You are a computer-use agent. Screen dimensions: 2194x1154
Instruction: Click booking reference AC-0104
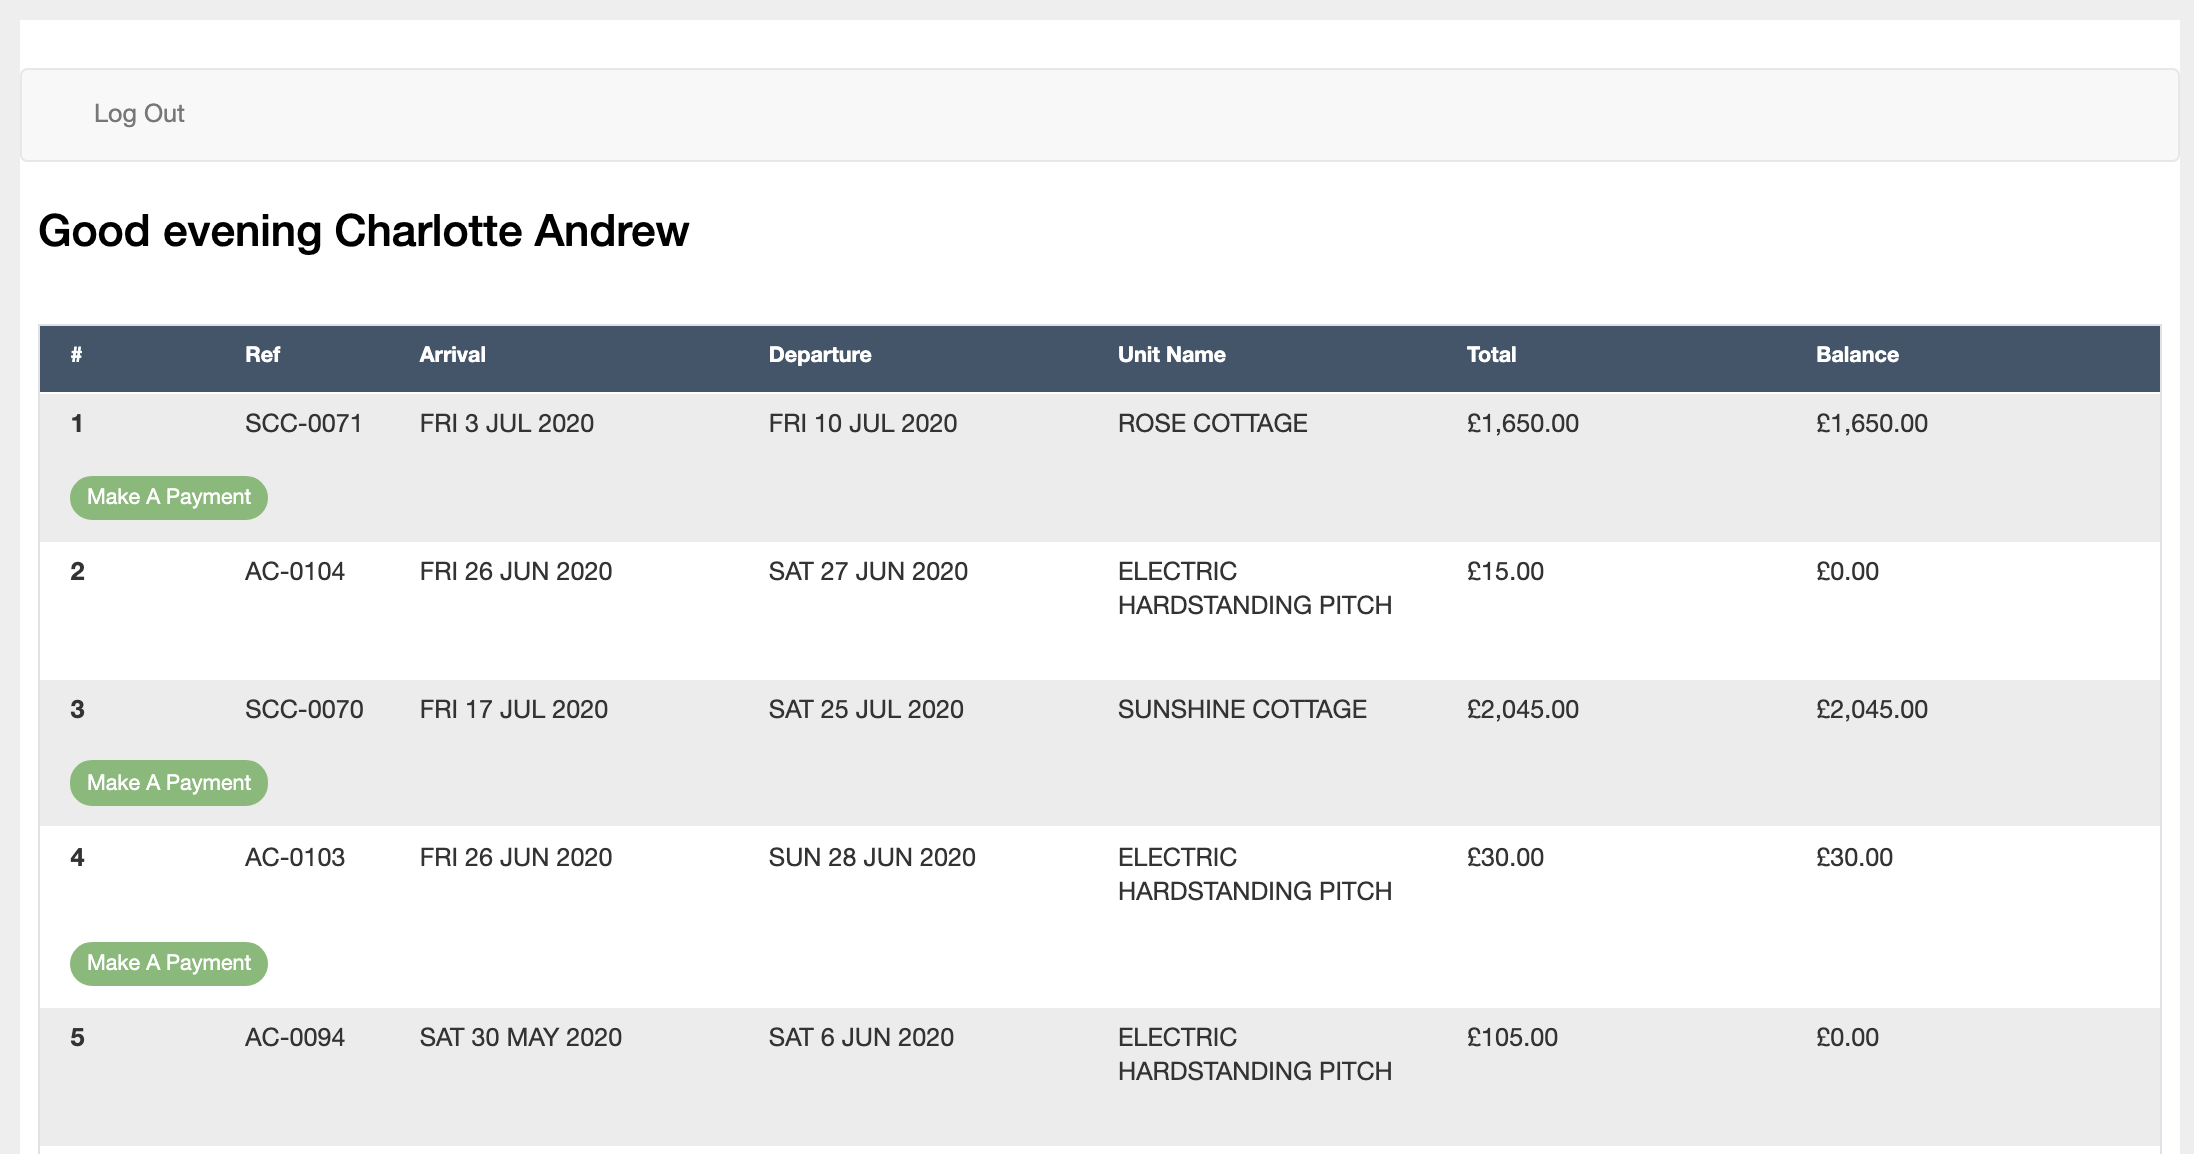pos(295,572)
